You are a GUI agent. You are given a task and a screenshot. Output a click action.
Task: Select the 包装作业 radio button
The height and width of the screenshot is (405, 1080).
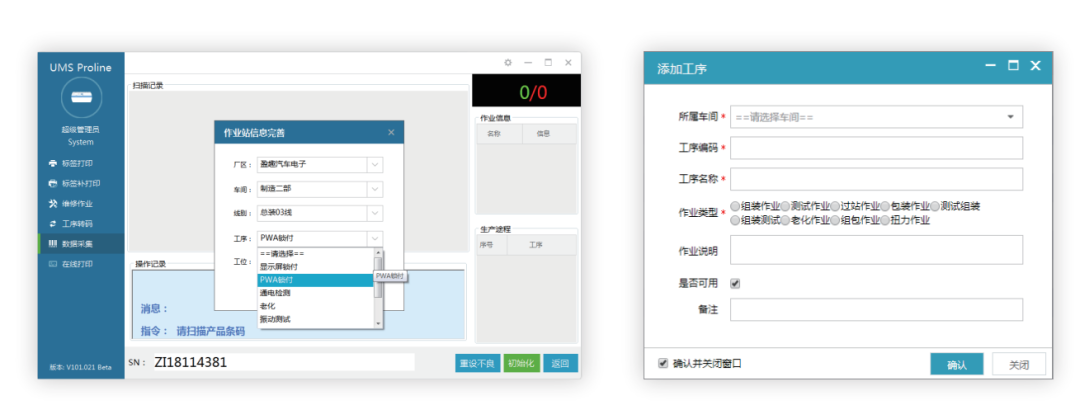pyautogui.click(x=885, y=206)
